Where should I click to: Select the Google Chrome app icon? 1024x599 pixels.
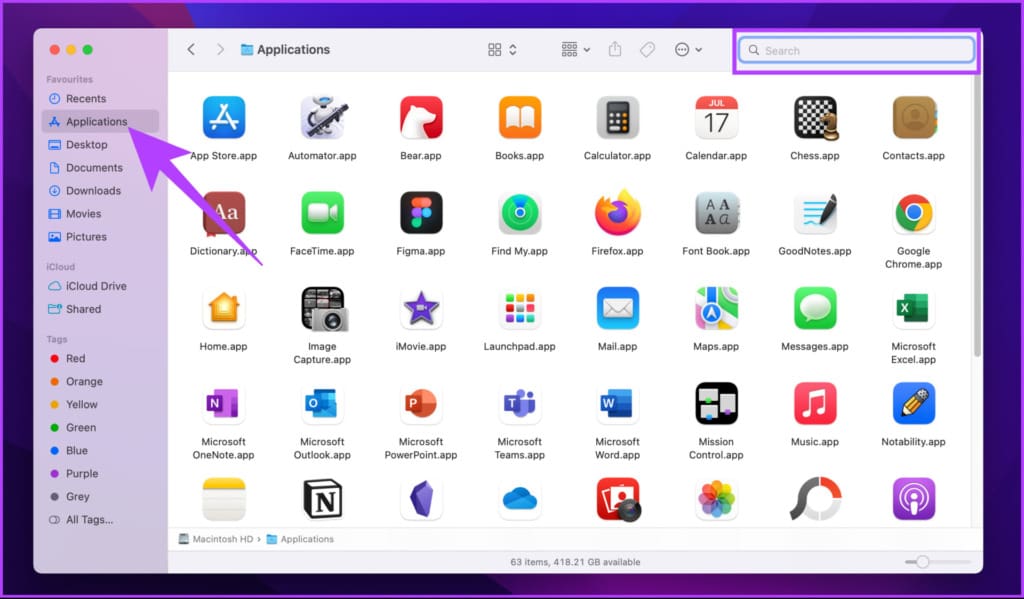tap(914, 213)
